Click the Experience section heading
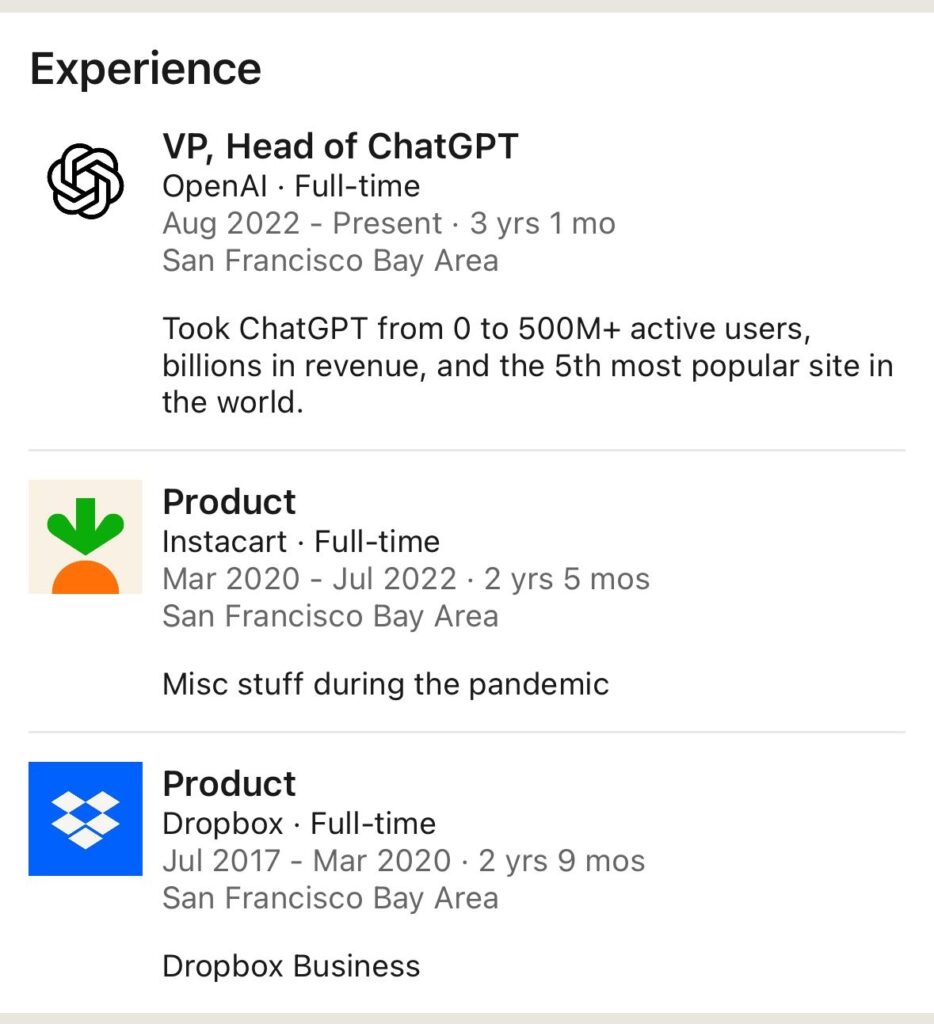The height and width of the screenshot is (1024, 934). click(x=146, y=69)
